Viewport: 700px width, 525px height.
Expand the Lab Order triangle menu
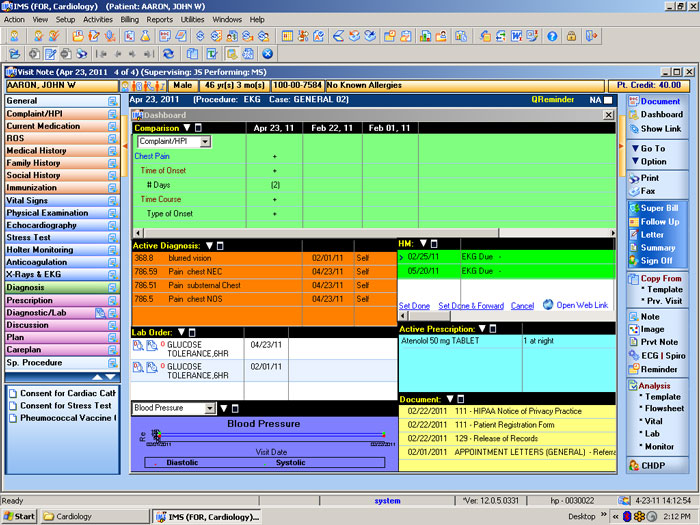[x=181, y=332]
